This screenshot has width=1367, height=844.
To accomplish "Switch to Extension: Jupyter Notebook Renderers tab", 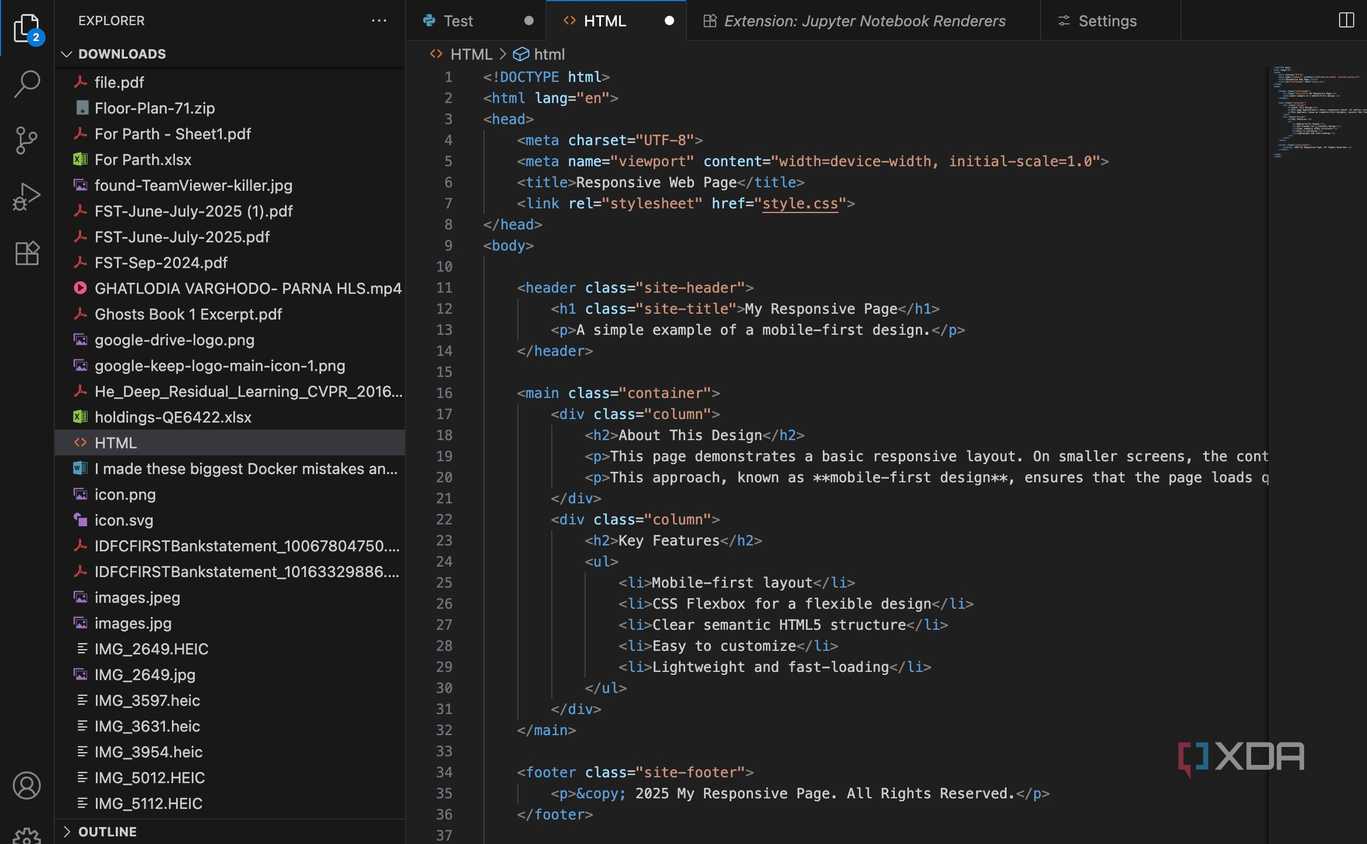I will tap(864, 20).
